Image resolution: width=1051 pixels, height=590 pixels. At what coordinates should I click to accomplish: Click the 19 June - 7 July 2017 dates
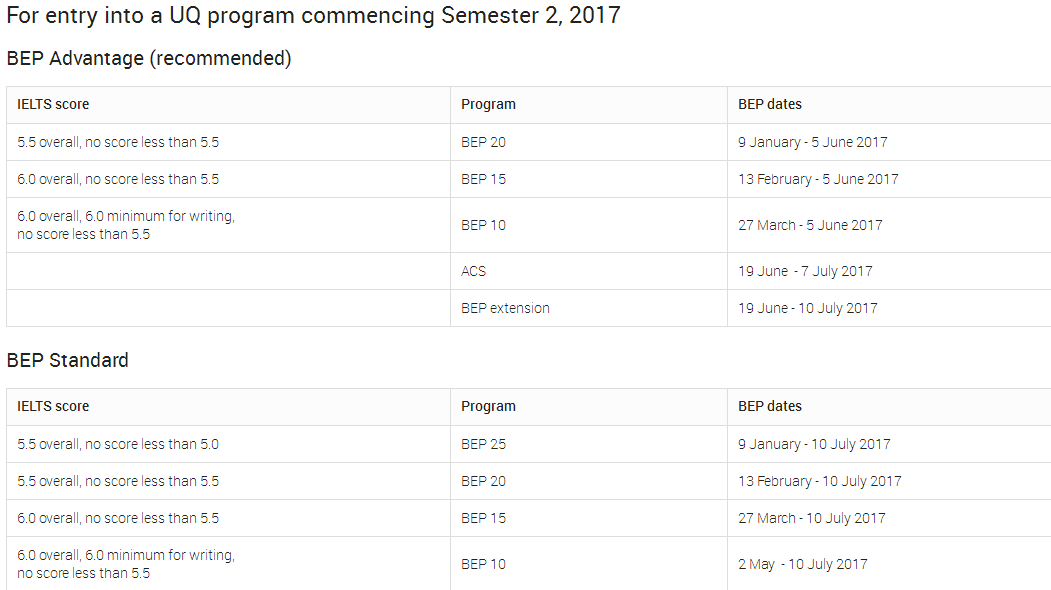[805, 272]
